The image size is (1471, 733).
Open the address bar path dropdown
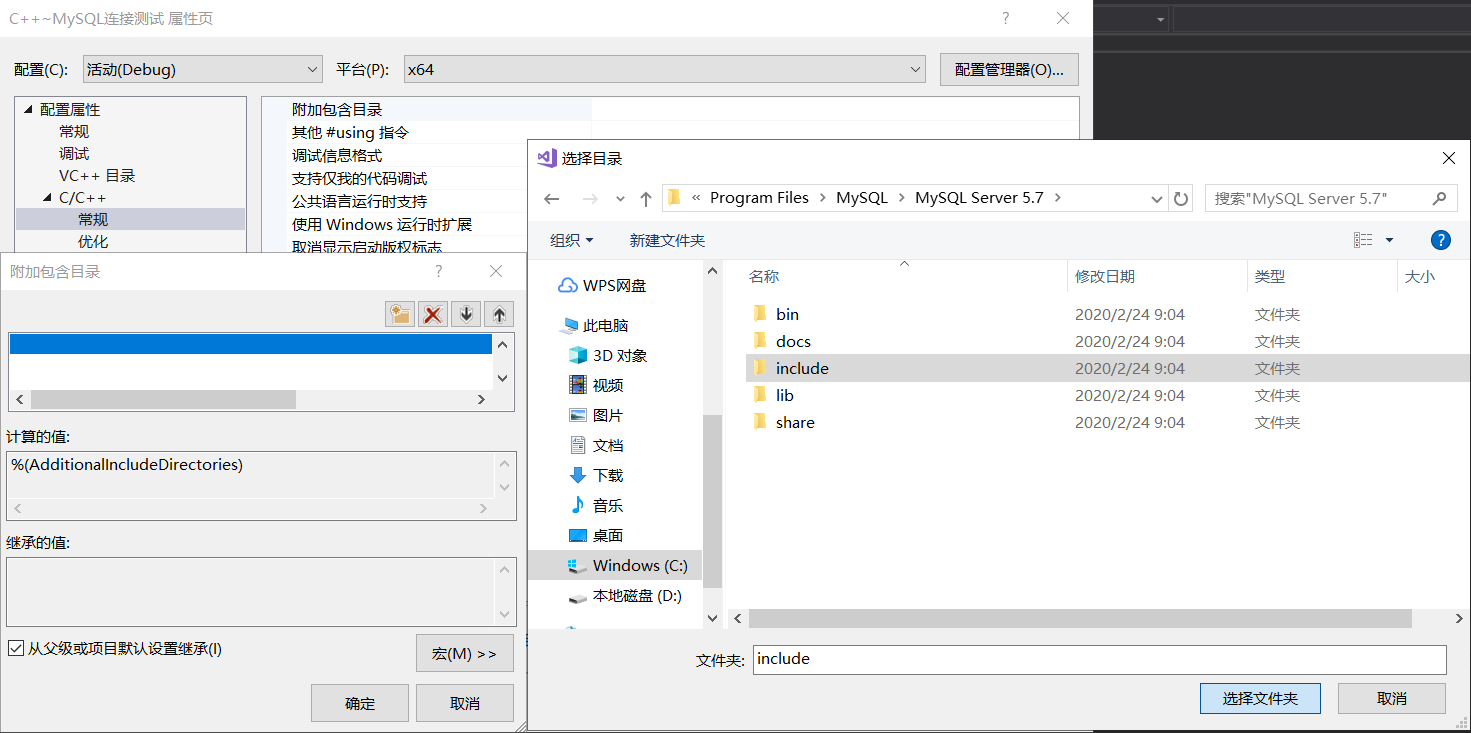[1156, 198]
